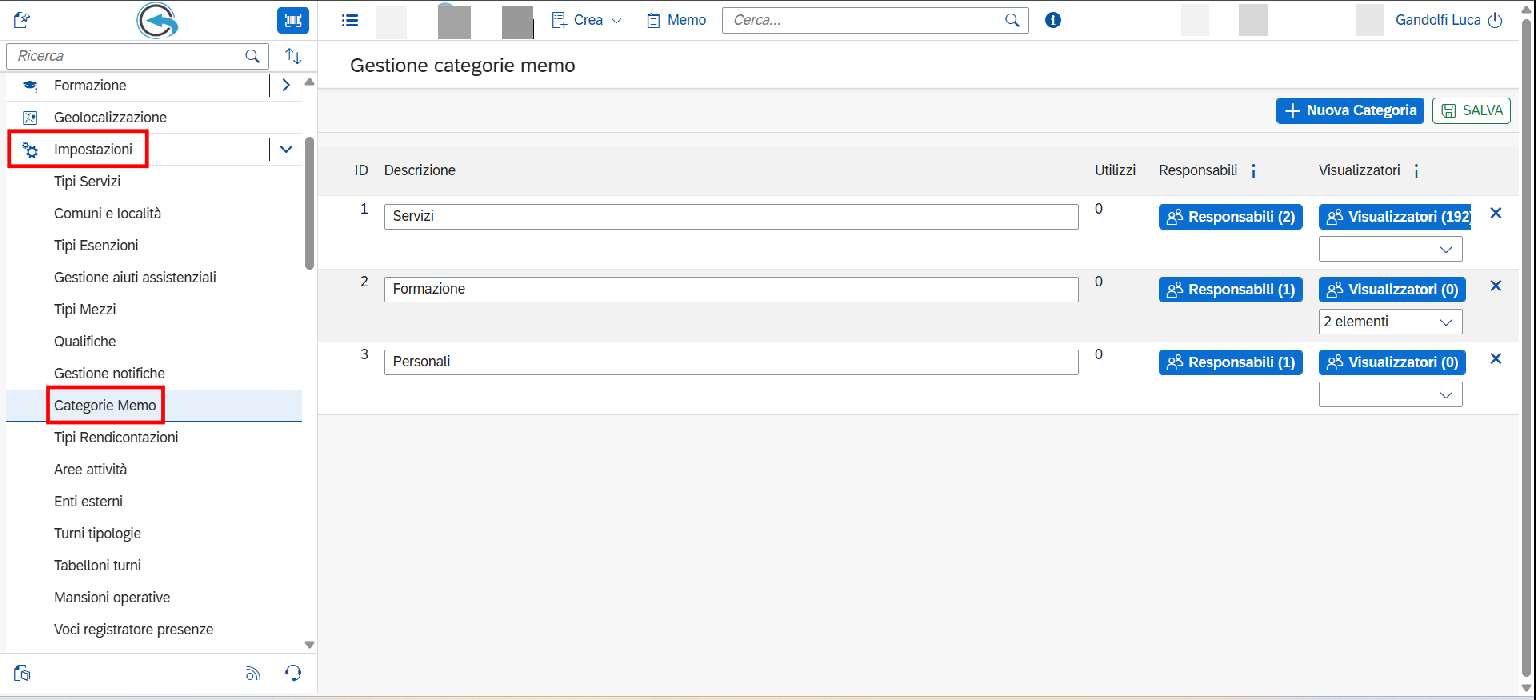
Task: Open Tipi Rendicontazioni in sidebar
Action: point(116,437)
